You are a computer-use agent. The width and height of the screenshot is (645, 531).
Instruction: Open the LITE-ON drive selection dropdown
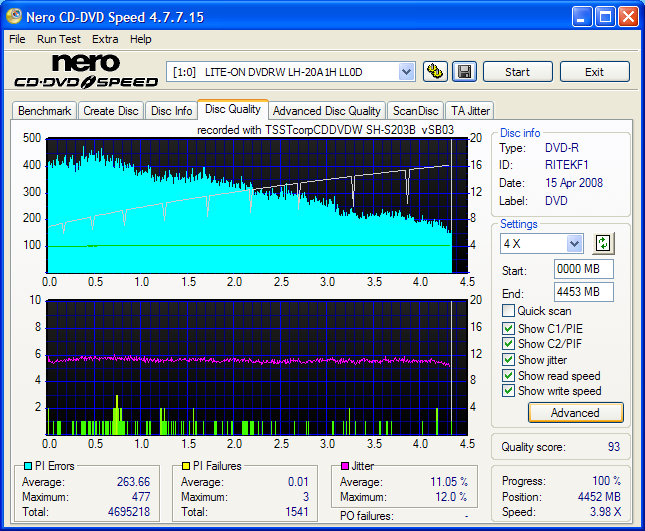pyautogui.click(x=405, y=72)
